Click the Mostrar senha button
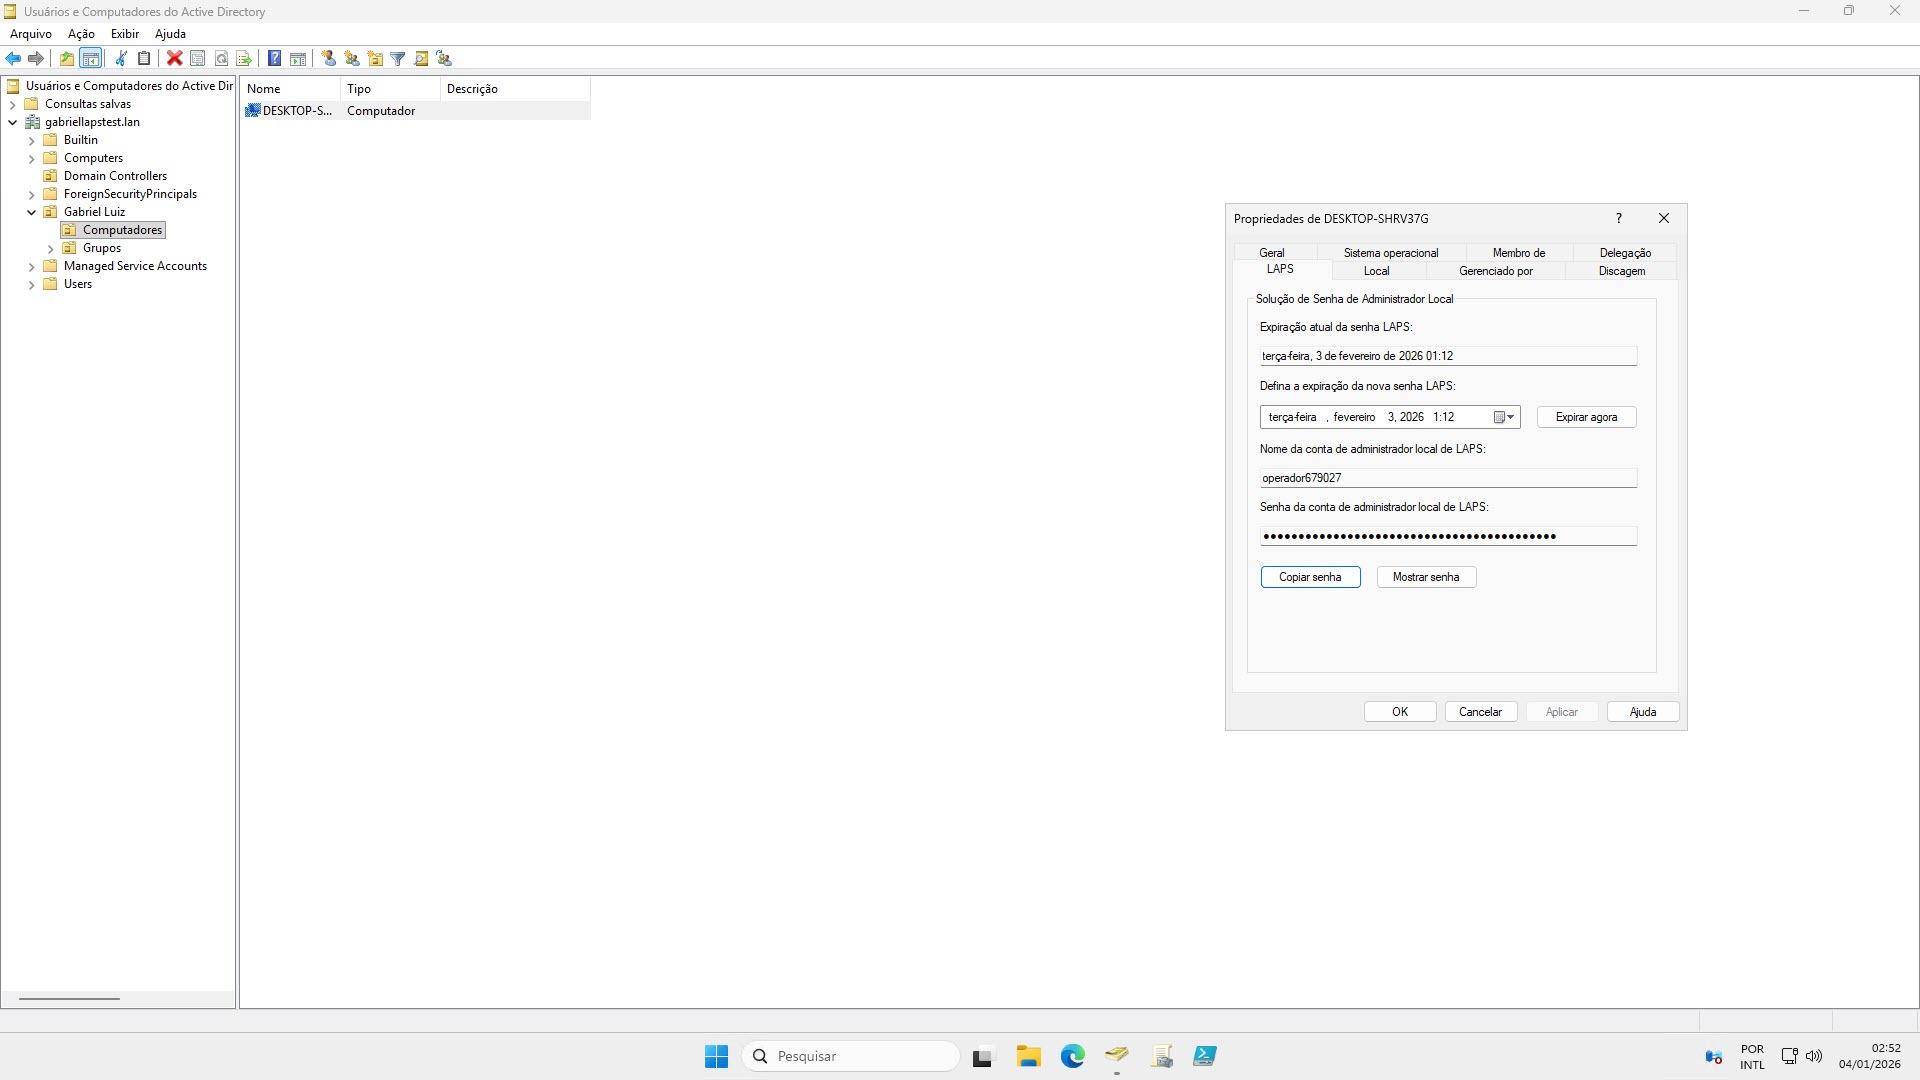 (x=1425, y=577)
